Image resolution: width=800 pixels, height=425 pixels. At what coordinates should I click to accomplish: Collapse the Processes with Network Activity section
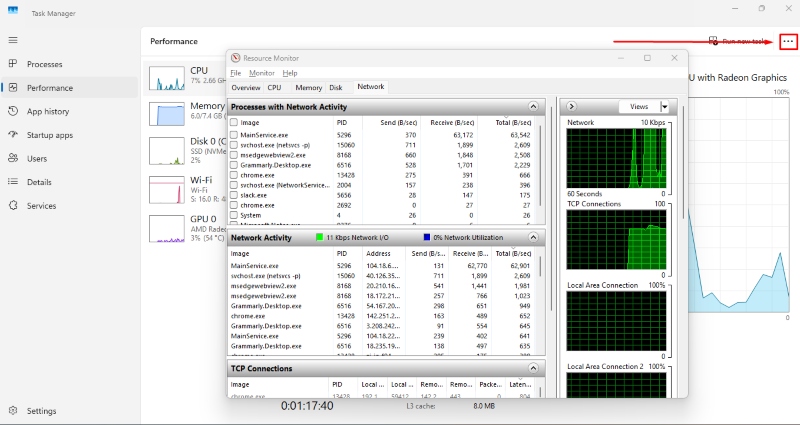[x=537, y=107]
